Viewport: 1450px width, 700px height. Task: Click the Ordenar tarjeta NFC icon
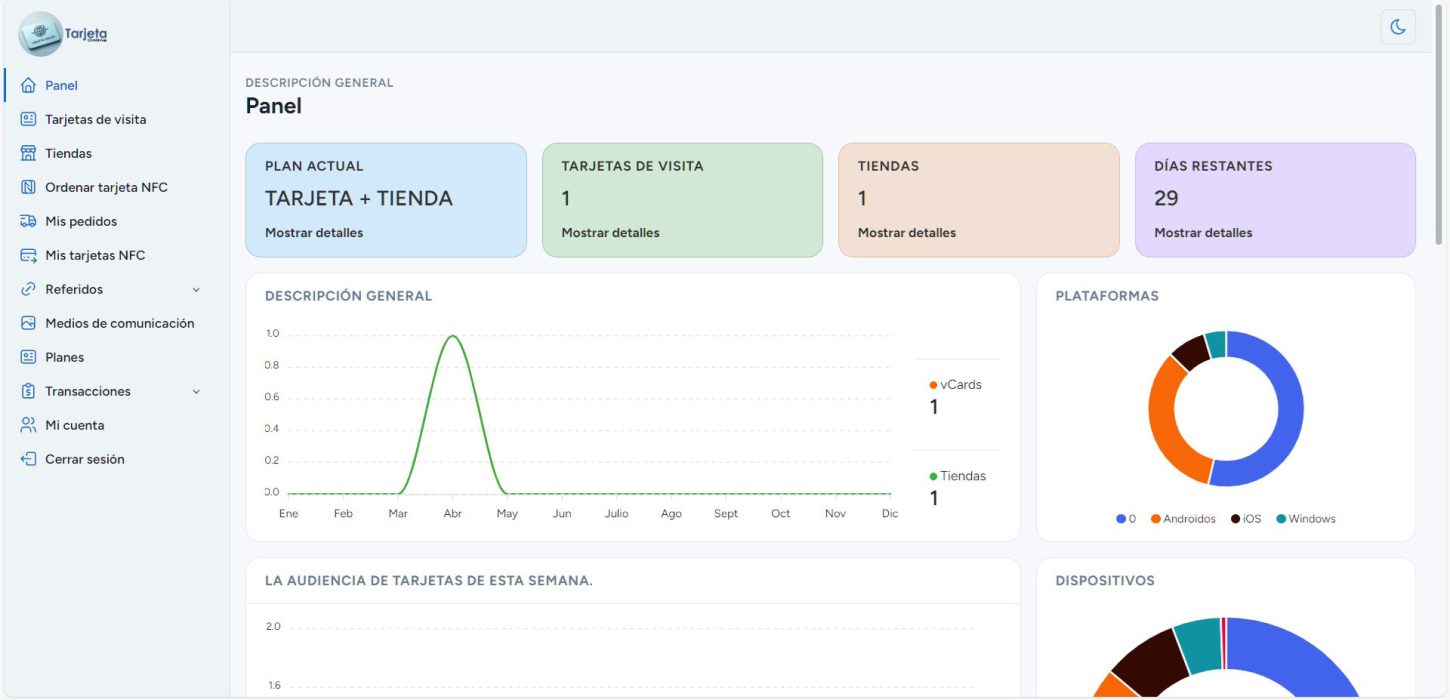pos(28,188)
